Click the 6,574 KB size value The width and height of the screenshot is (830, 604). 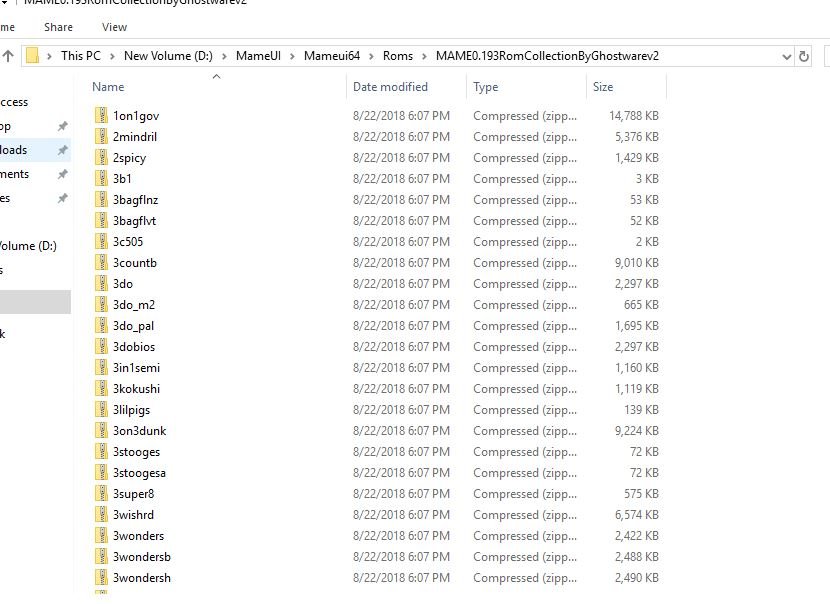point(637,515)
